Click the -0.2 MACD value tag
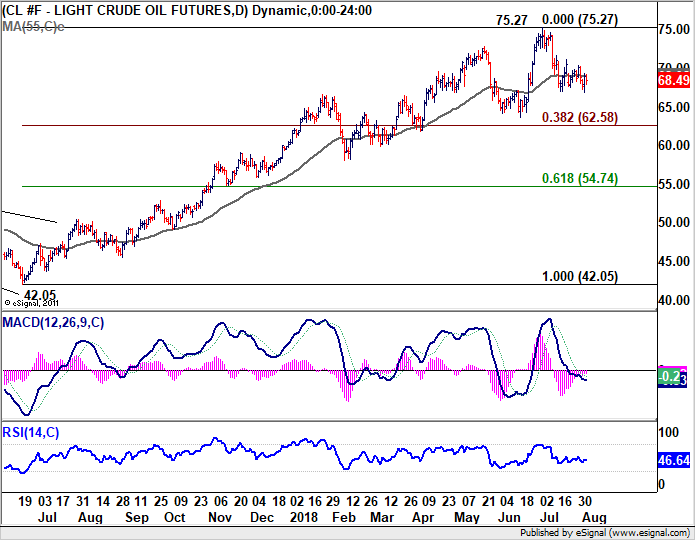The width and height of the screenshot is (695, 540). (669, 377)
